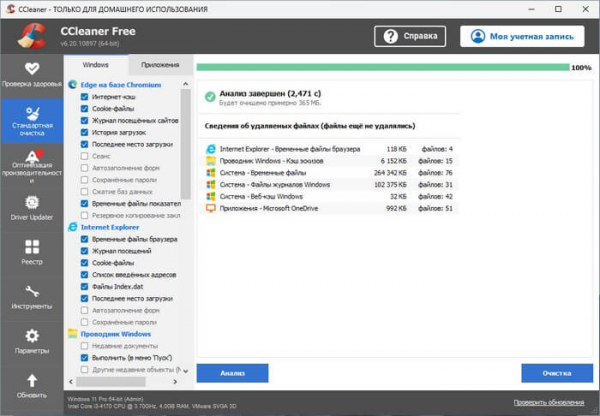This screenshot has height=416, width=600.
Task: Open the Settings (Параметры) gear icon
Action: [x=32, y=336]
